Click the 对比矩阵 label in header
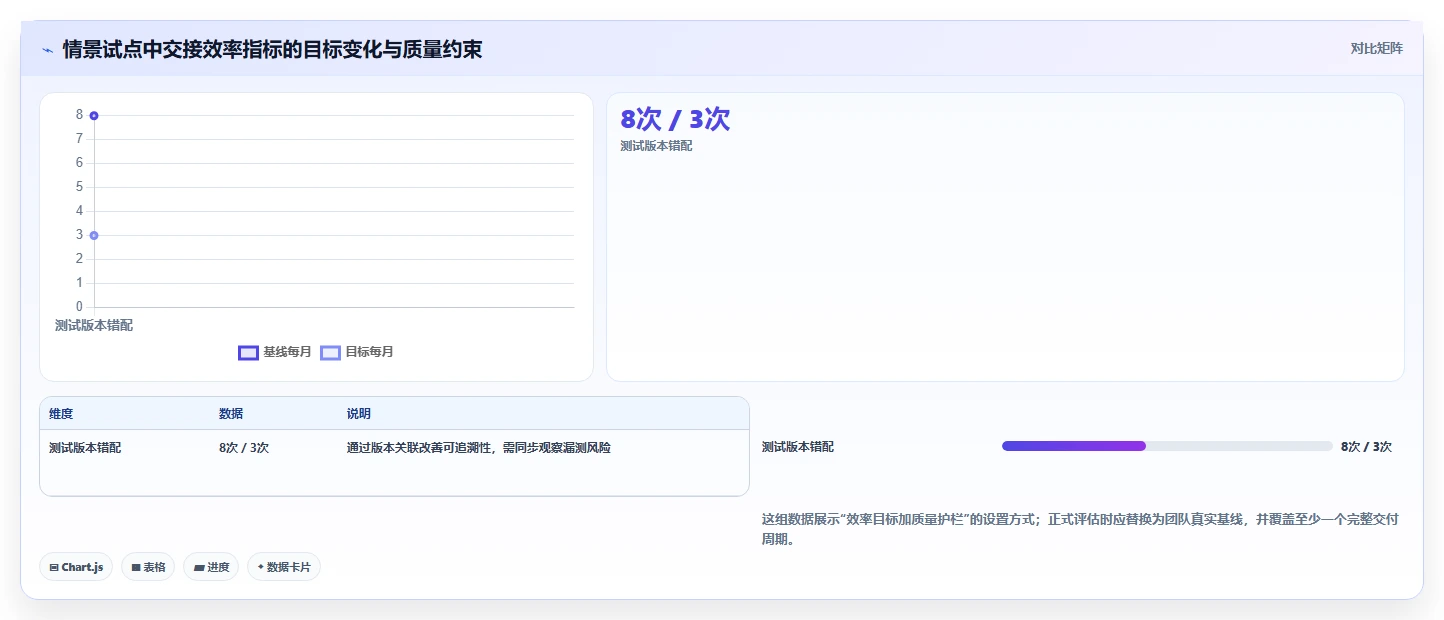This screenshot has width=1444, height=620. point(1376,48)
